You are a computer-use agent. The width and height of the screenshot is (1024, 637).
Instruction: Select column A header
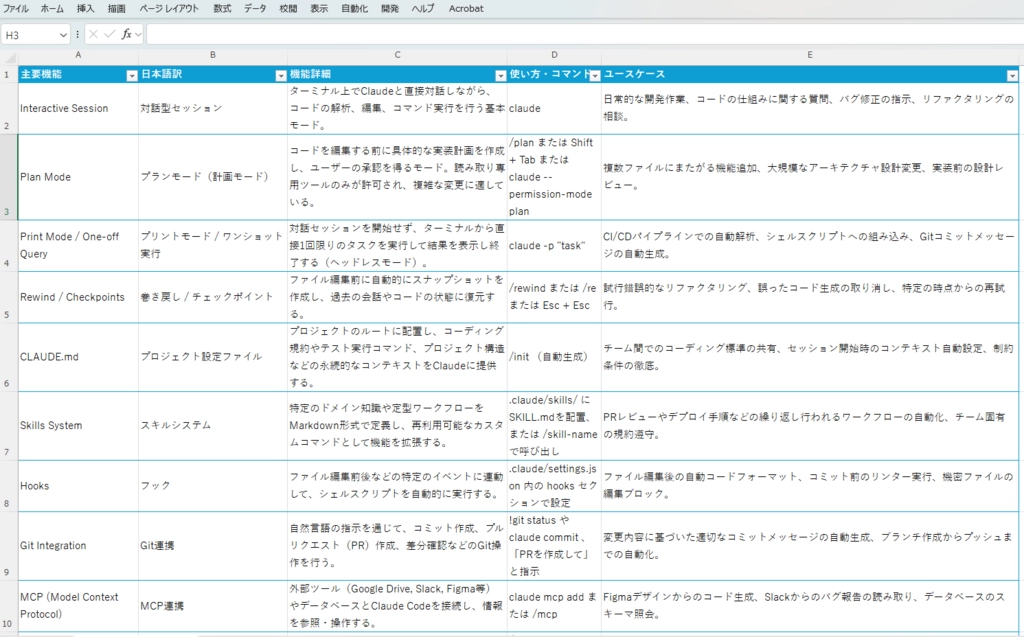pyautogui.click(x=78, y=55)
